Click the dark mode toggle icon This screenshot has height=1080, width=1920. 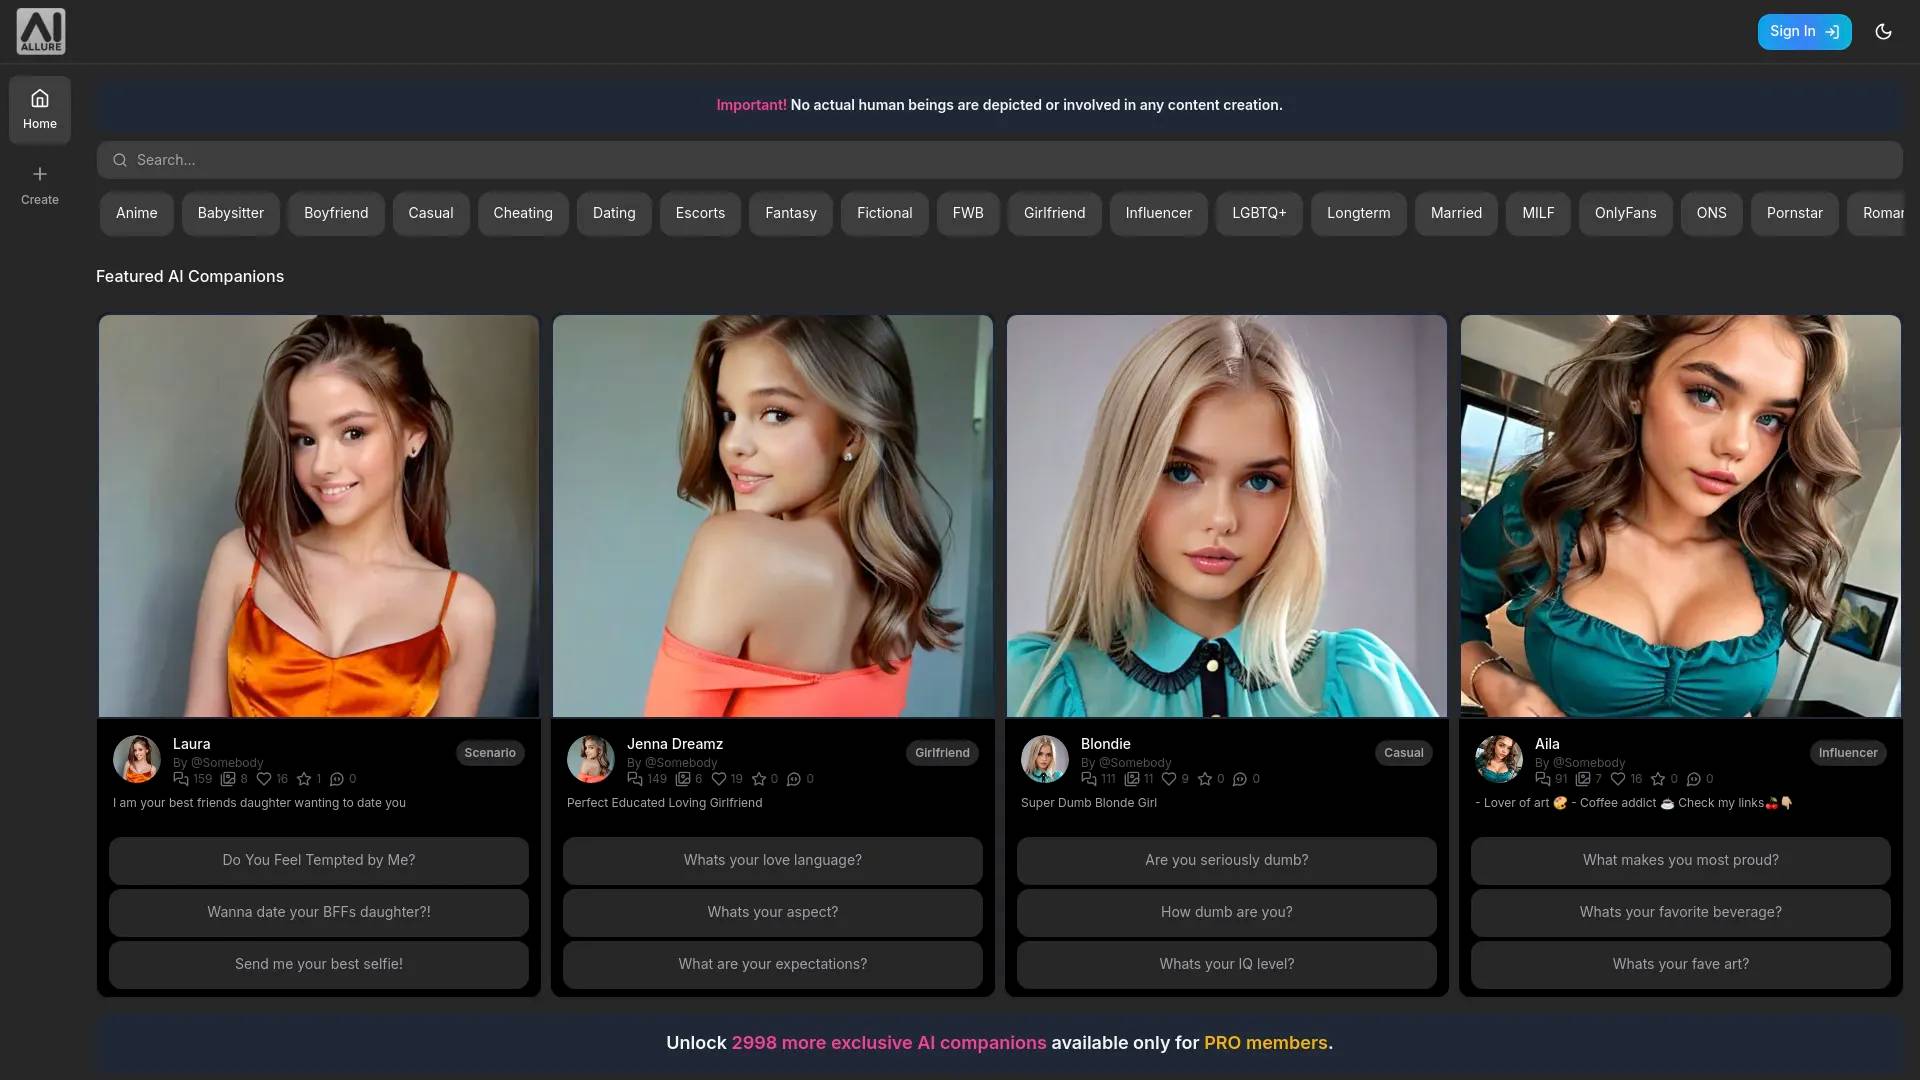click(1884, 32)
